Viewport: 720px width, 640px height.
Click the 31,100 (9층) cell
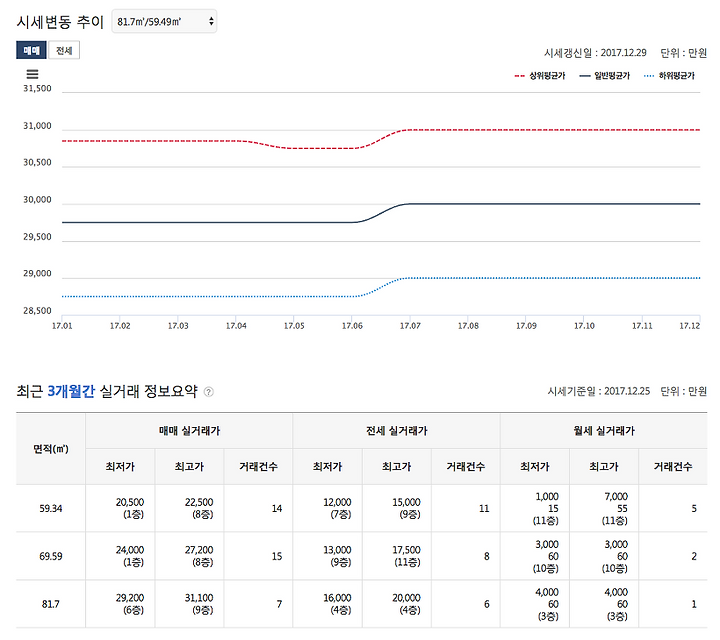click(189, 604)
